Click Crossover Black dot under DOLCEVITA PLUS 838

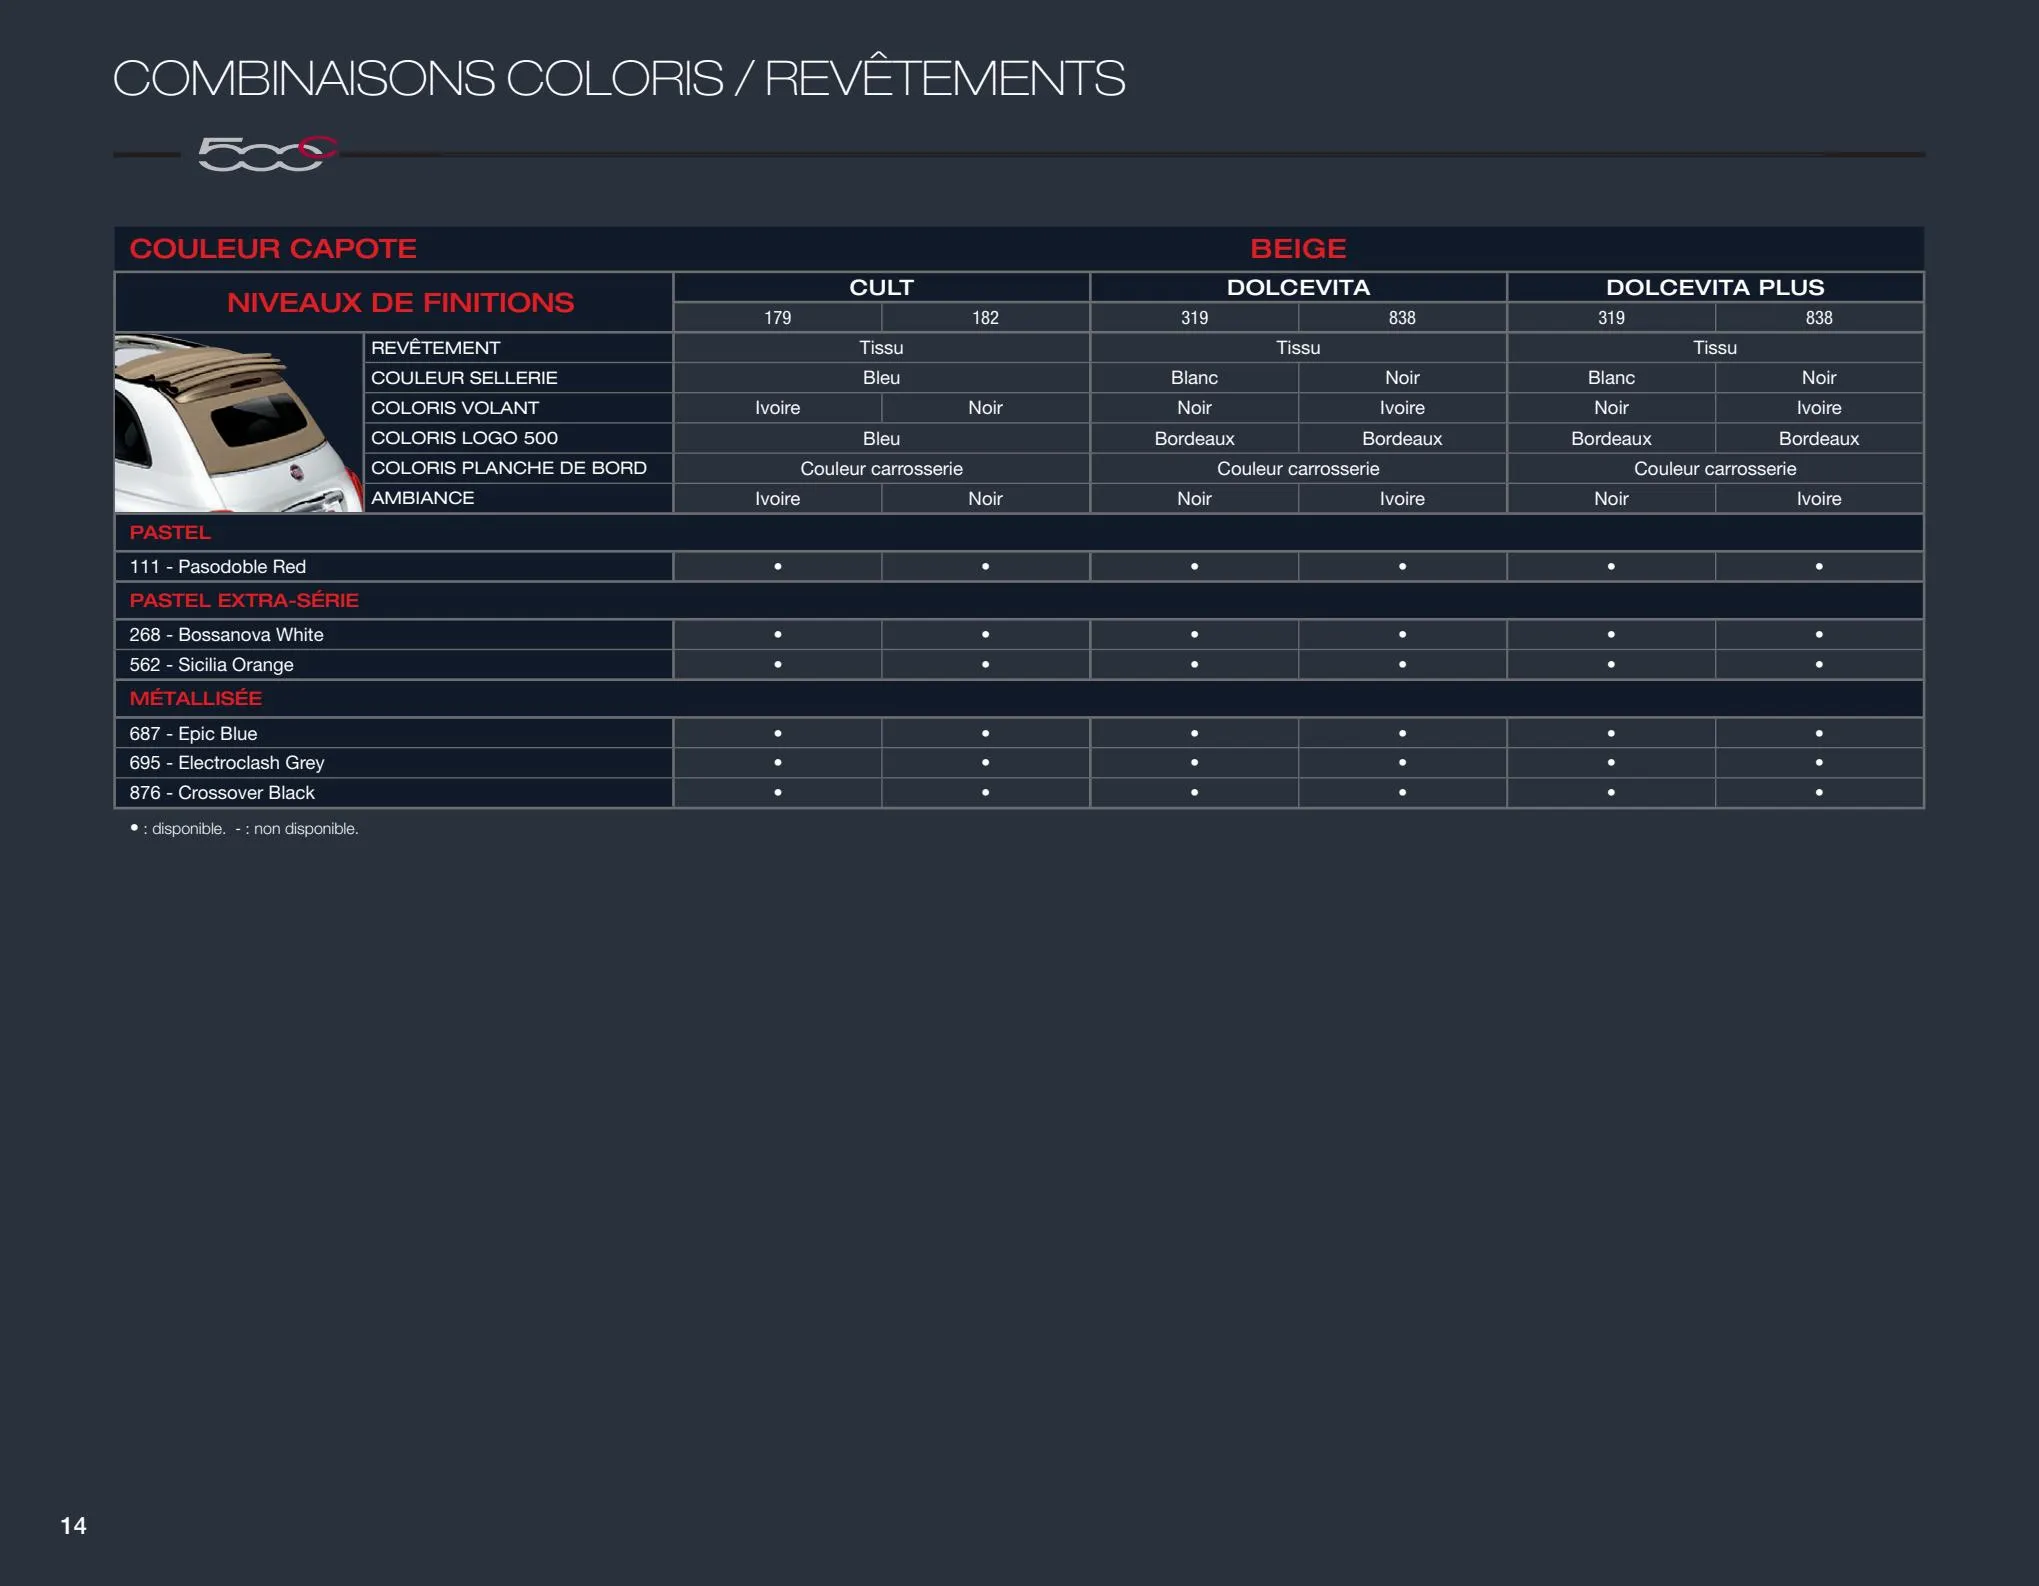pyautogui.click(x=1819, y=793)
